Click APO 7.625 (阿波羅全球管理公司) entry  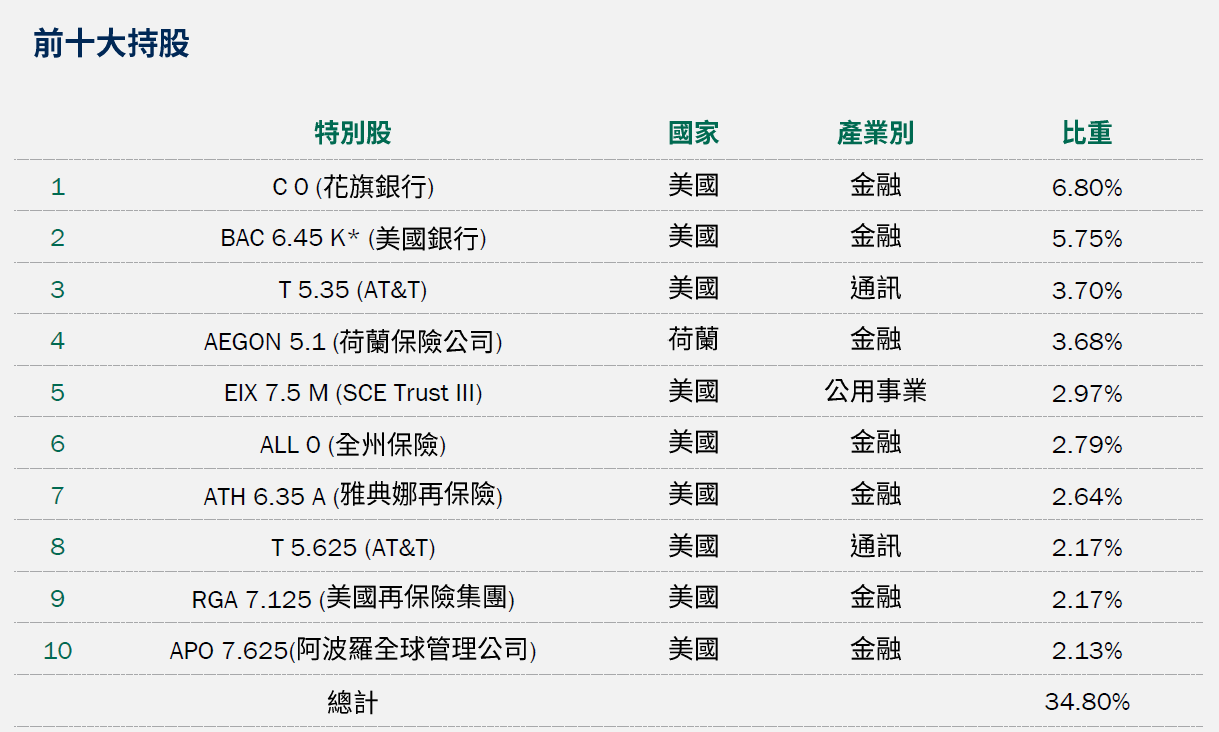click(x=353, y=651)
